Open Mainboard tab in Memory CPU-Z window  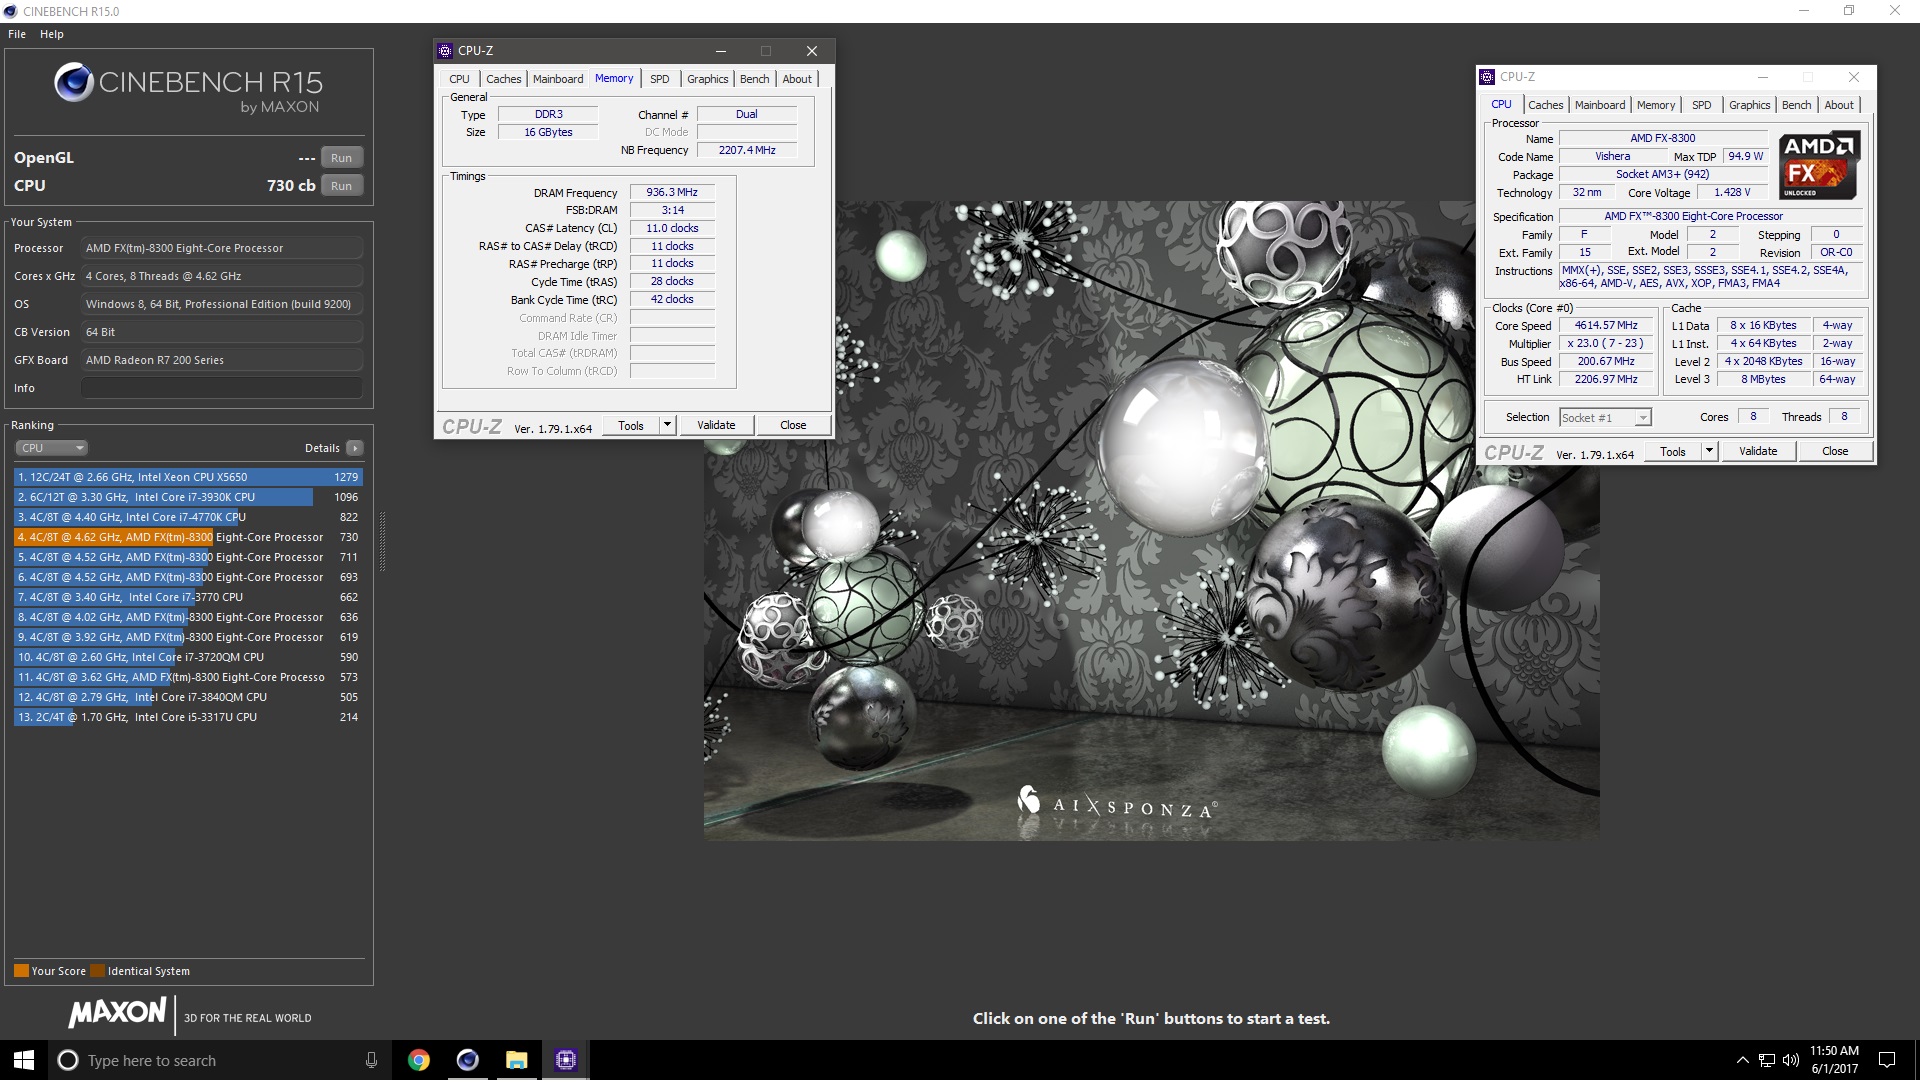point(558,79)
